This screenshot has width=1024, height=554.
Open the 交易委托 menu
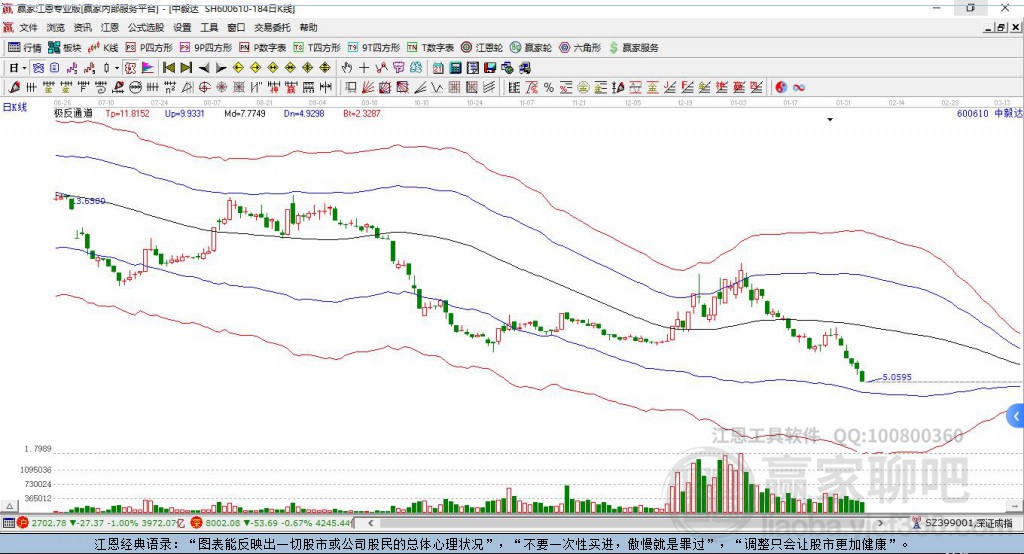click(272, 27)
